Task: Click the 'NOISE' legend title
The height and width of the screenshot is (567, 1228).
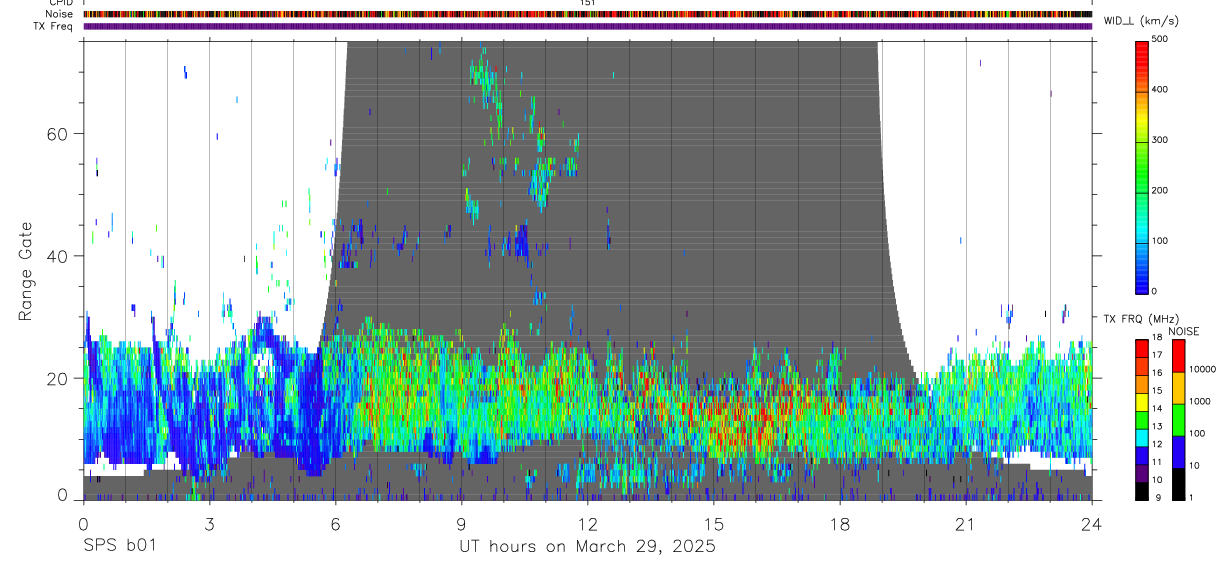Action: (x=1183, y=331)
